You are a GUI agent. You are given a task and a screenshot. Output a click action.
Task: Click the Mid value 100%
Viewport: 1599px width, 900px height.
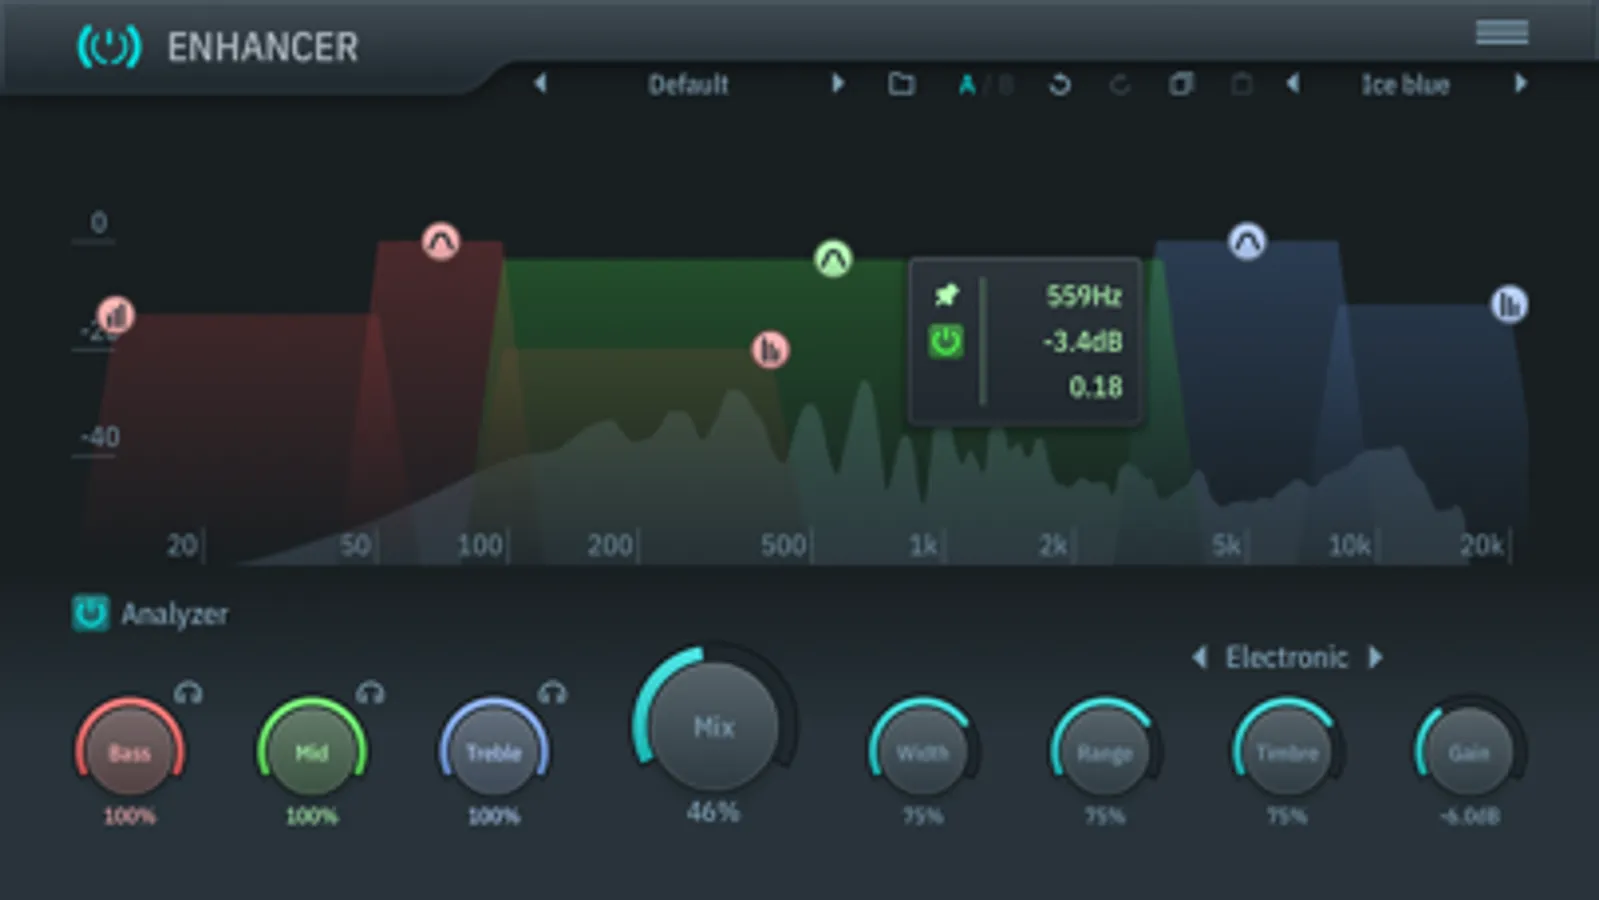312,816
